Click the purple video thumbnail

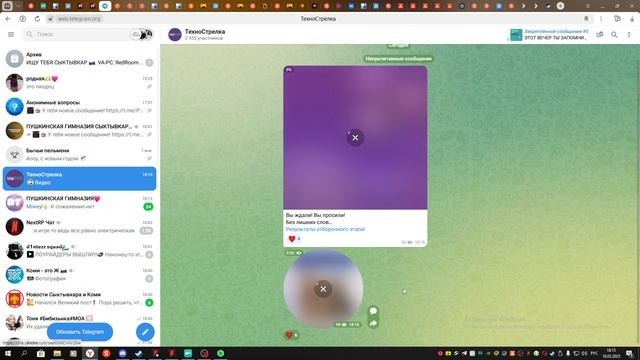click(355, 138)
